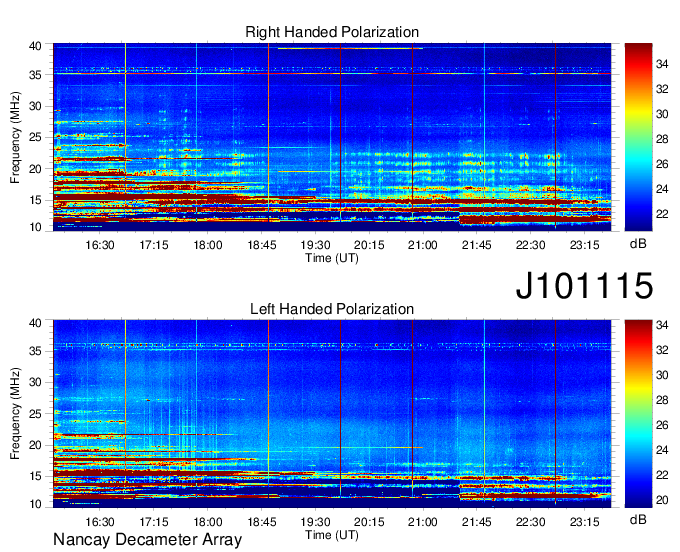
Task: Click the 20:15 tick on upper time axis
Action: tap(369, 245)
